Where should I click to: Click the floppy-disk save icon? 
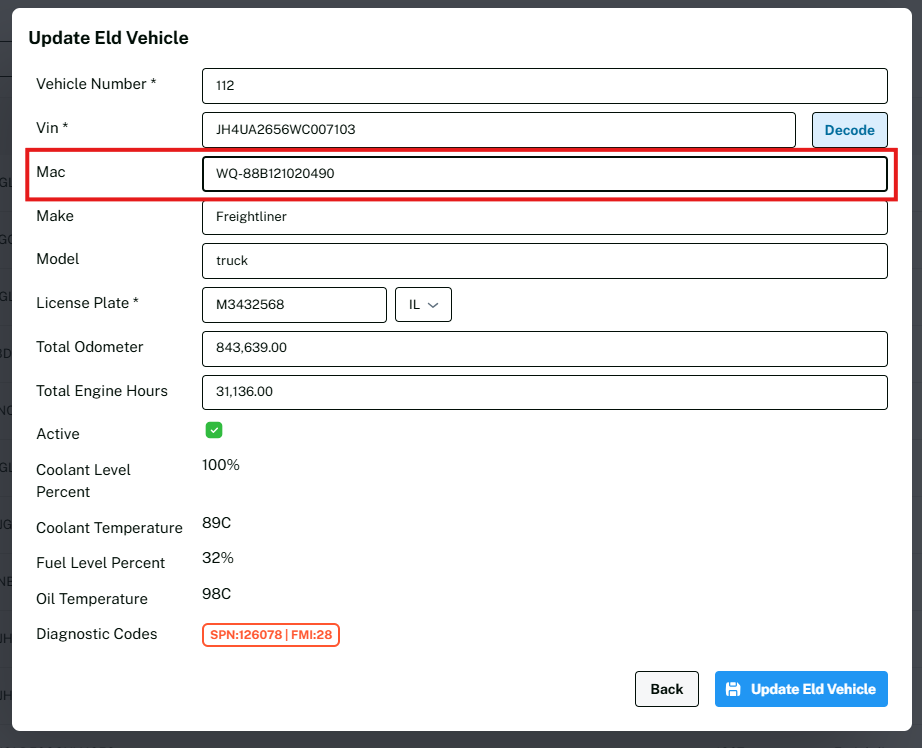pyautogui.click(x=733, y=689)
